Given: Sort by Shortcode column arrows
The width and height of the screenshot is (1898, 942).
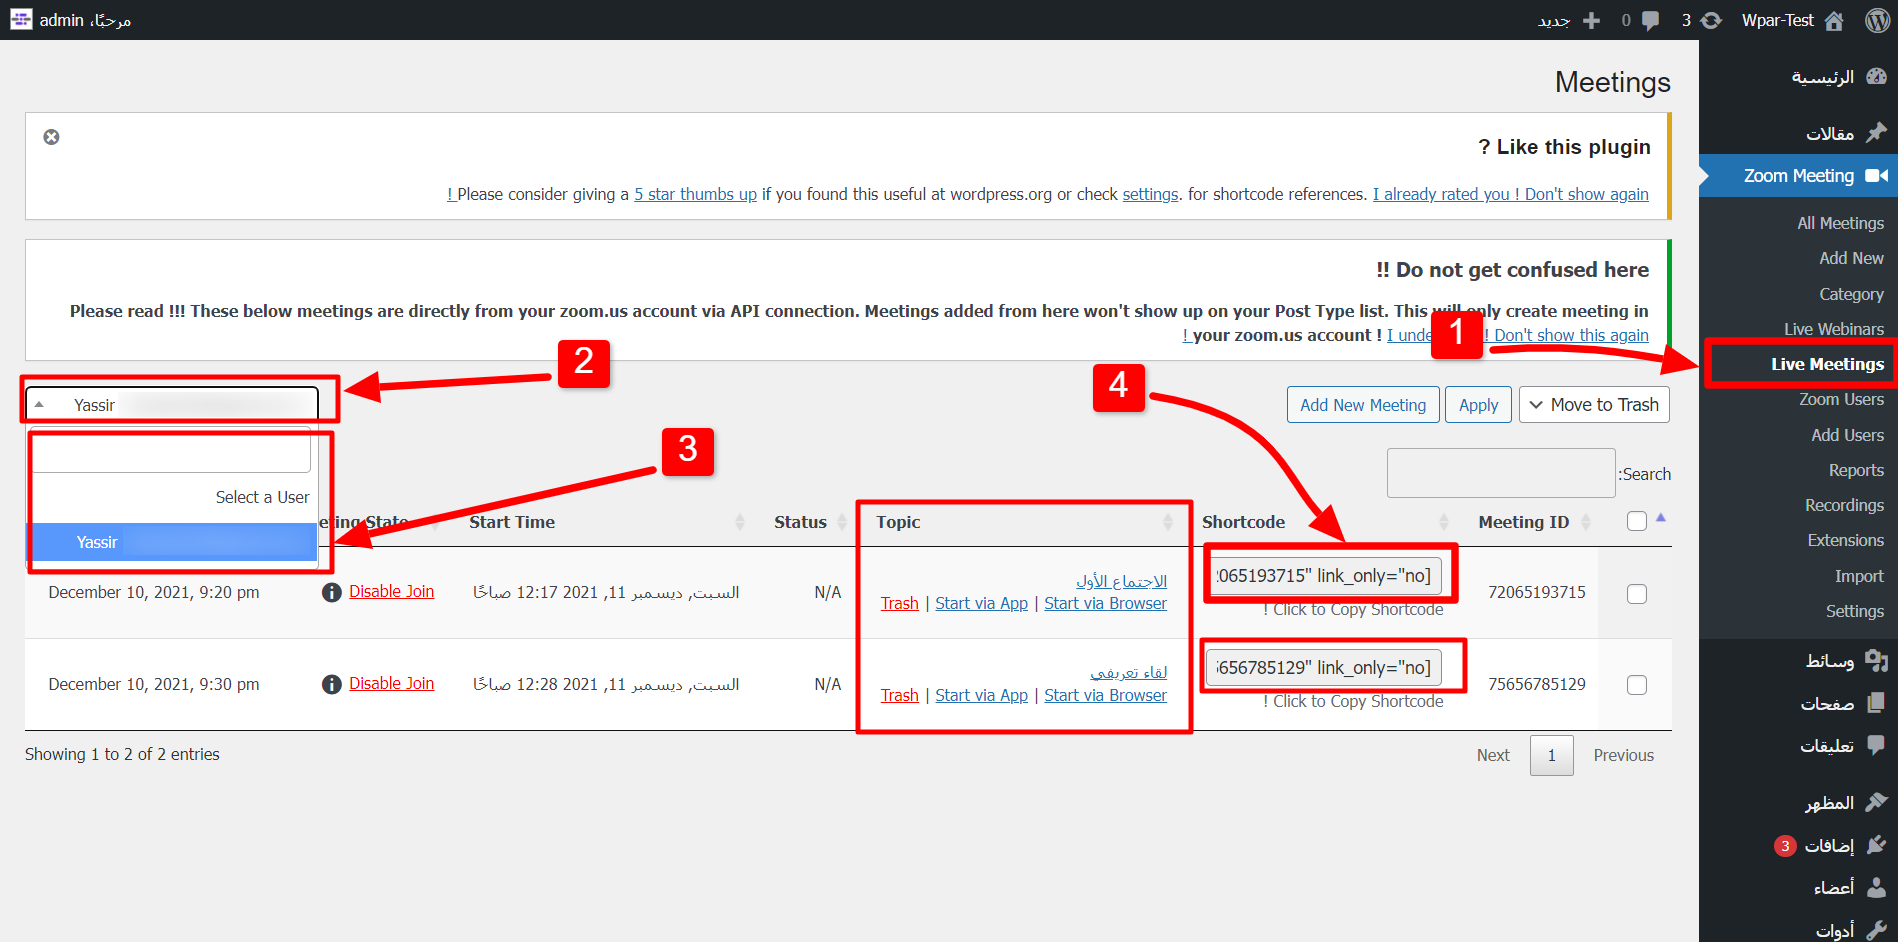Looking at the screenshot, I should 1444,522.
